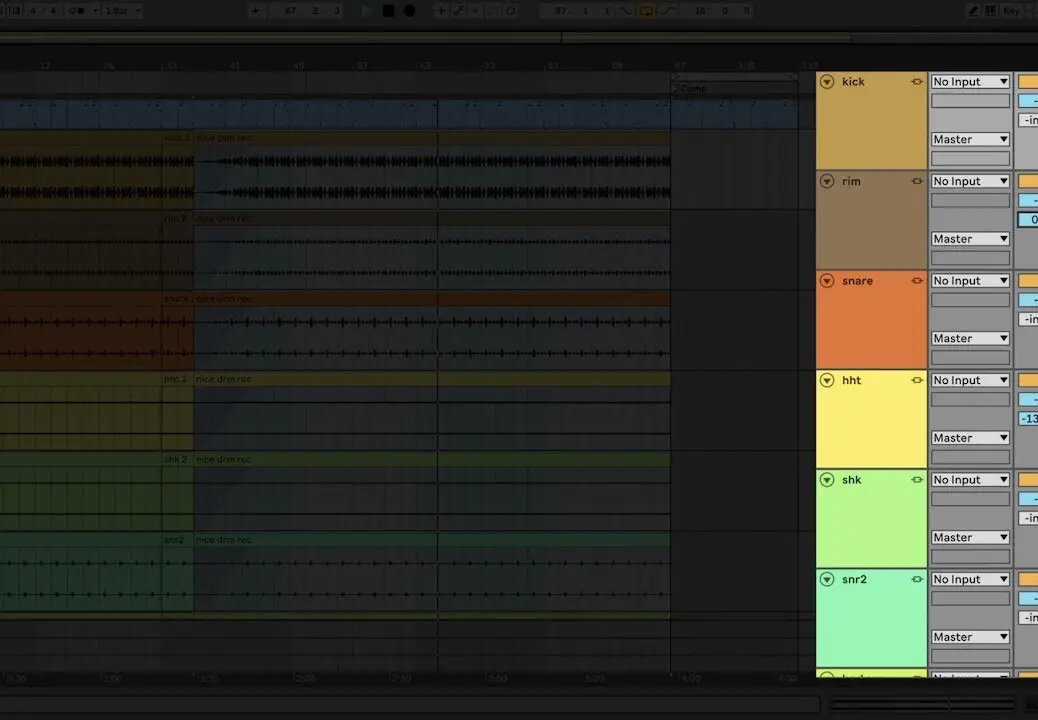Open the metronome settings dropdown arrow
This screenshot has width=1038, height=720.
tap(95, 11)
